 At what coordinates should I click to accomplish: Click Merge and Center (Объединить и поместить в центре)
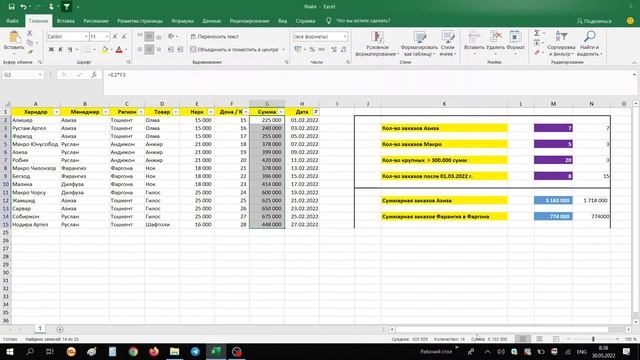(234, 49)
